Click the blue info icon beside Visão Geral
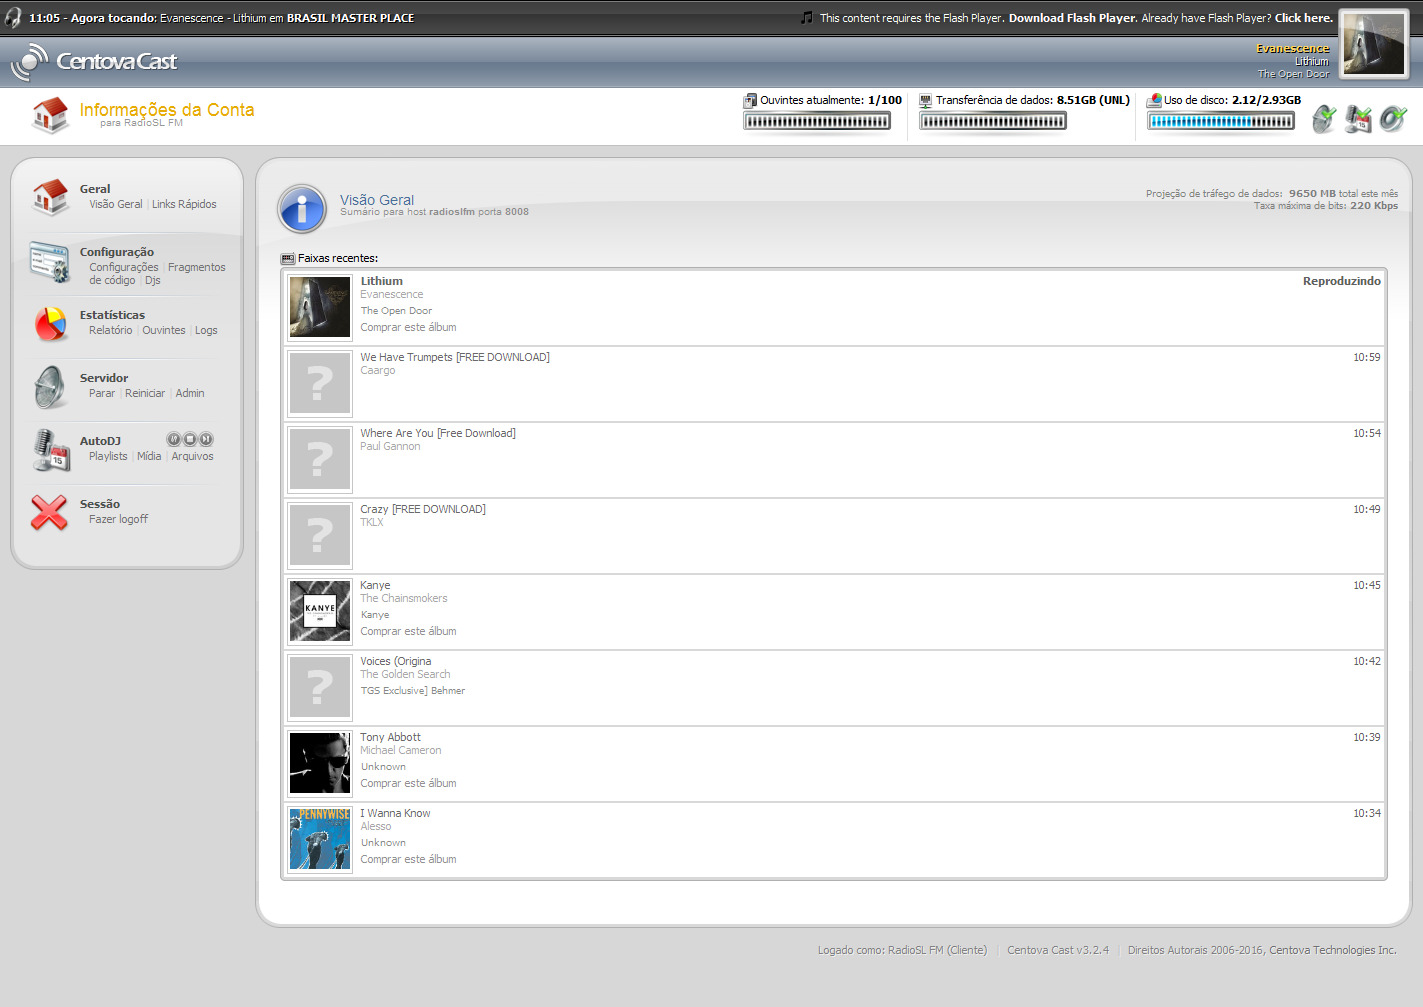This screenshot has width=1423, height=1007. [302, 209]
